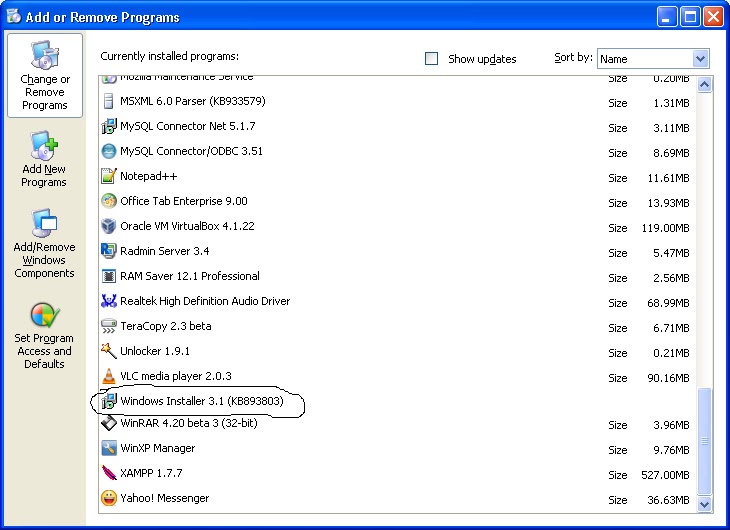
Task: Click the VLC media player cone icon
Action: (108, 376)
